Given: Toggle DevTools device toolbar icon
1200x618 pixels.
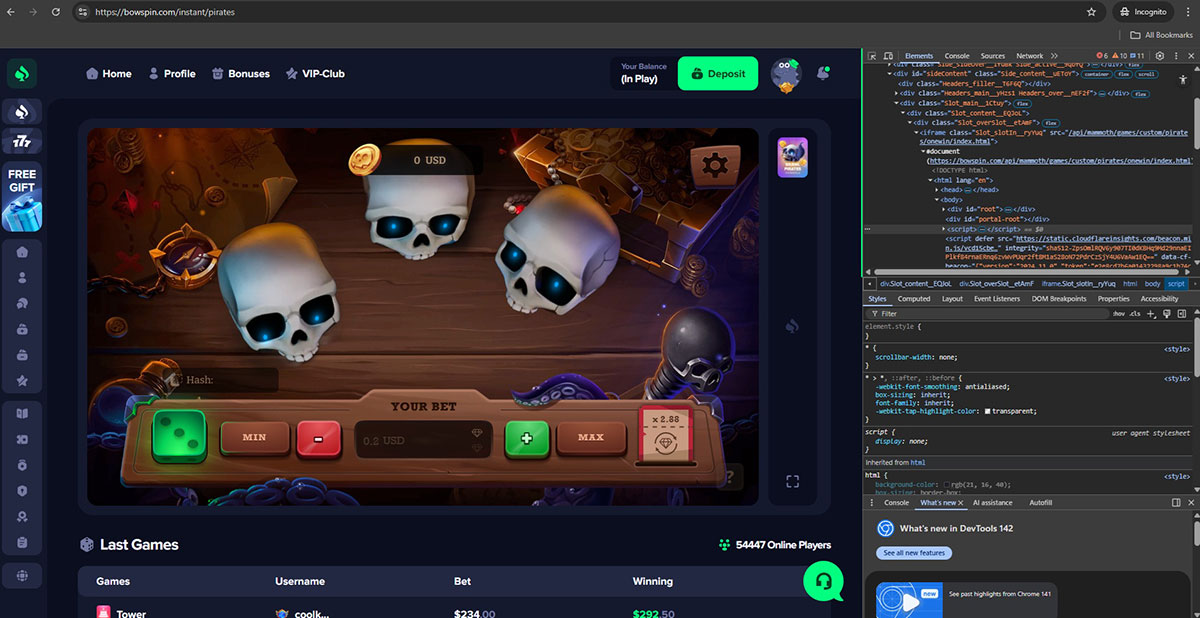Looking at the screenshot, I should [x=889, y=56].
